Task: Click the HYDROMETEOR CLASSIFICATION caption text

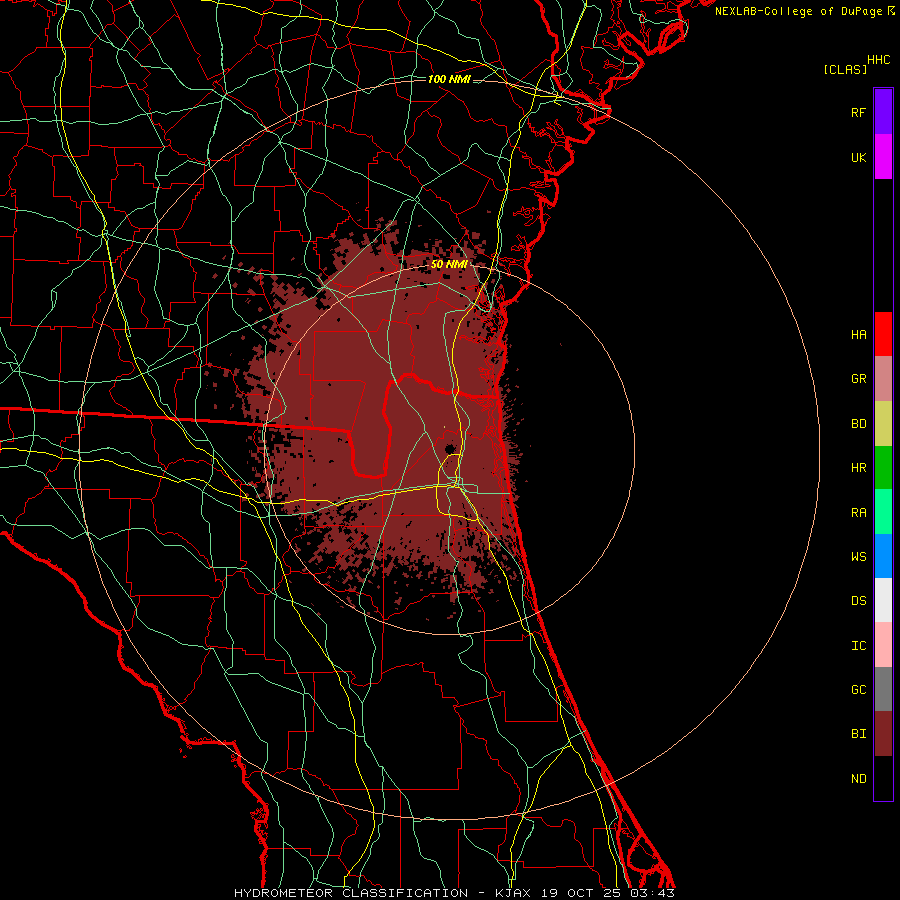Action: click(351, 893)
